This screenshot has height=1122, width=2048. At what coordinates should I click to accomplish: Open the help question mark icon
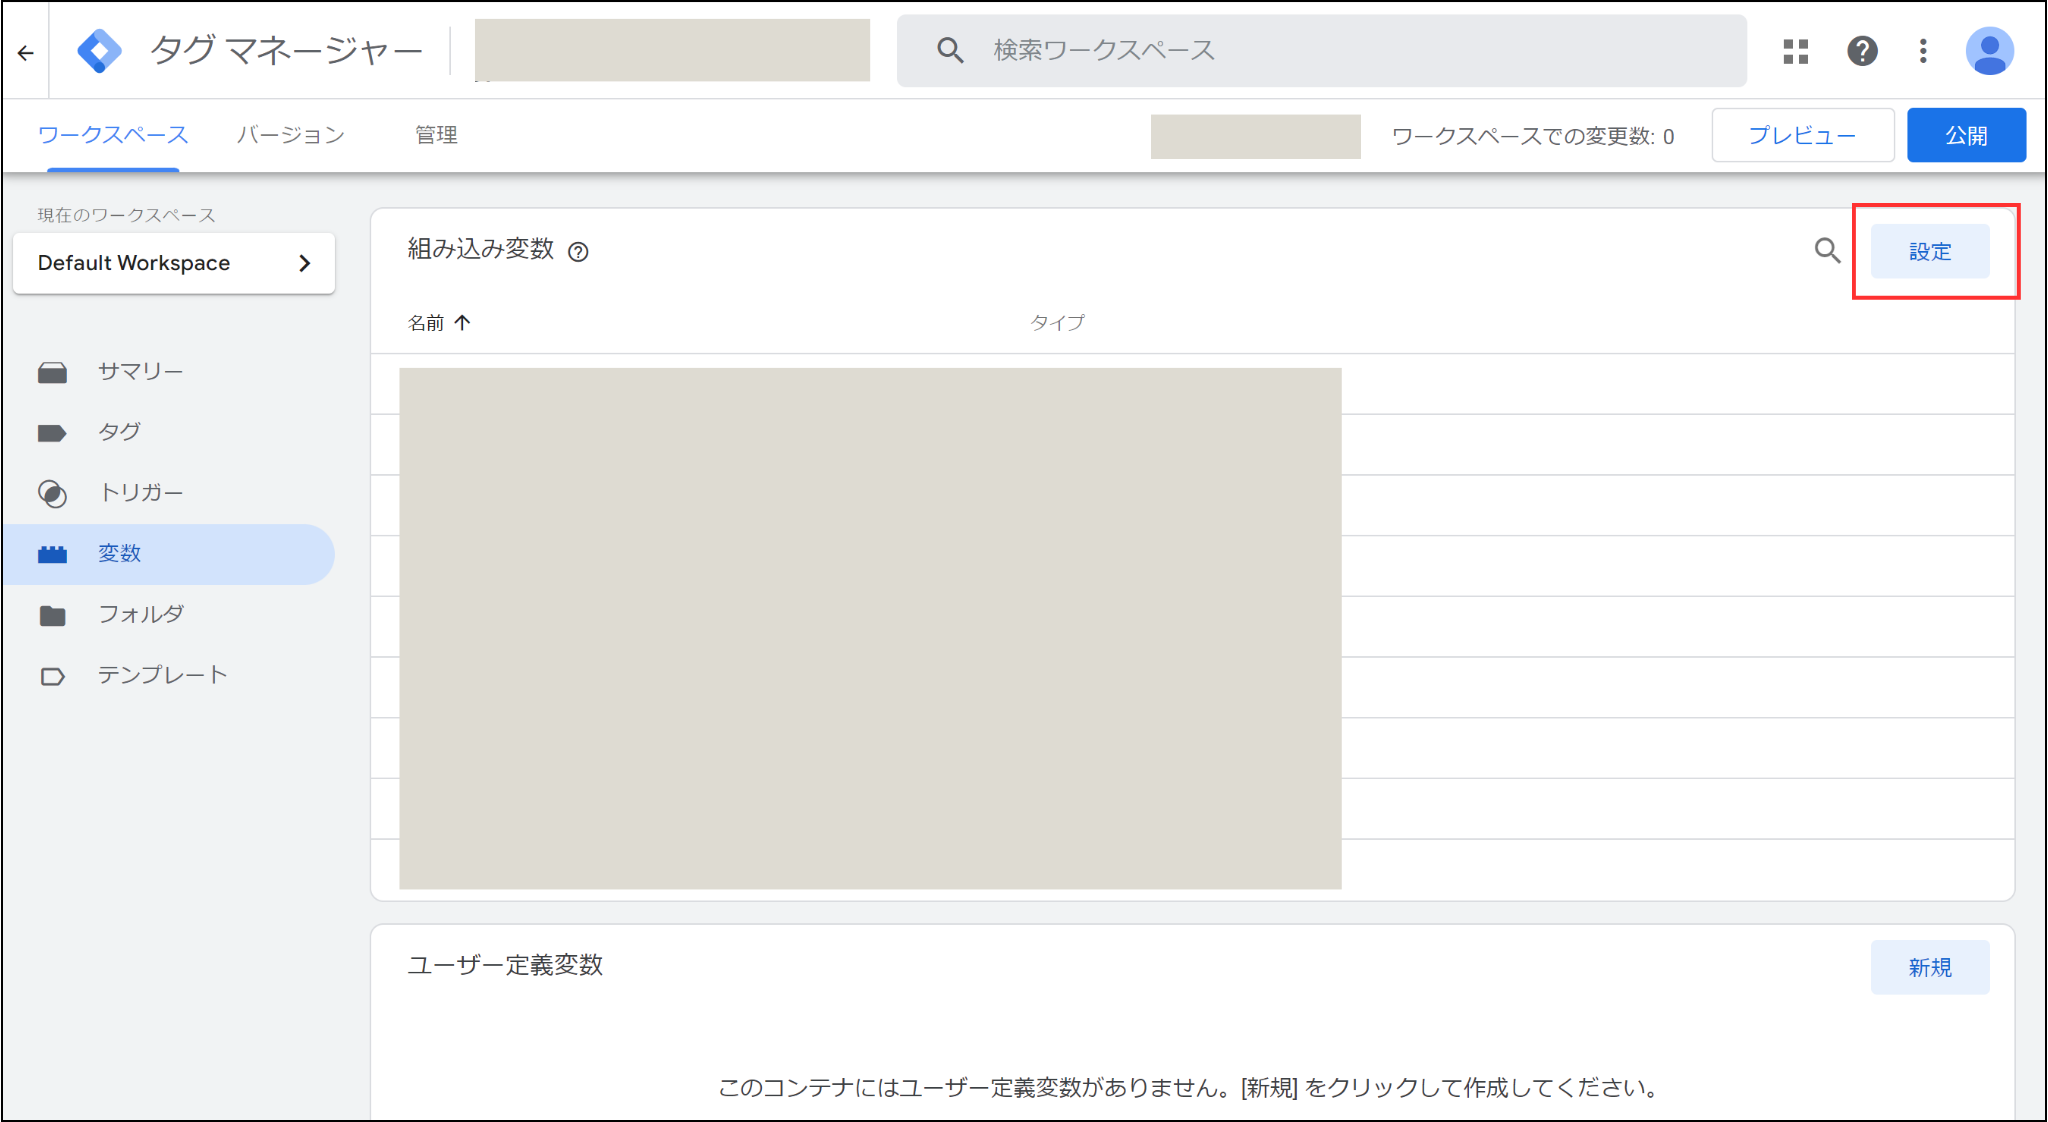click(x=1861, y=51)
